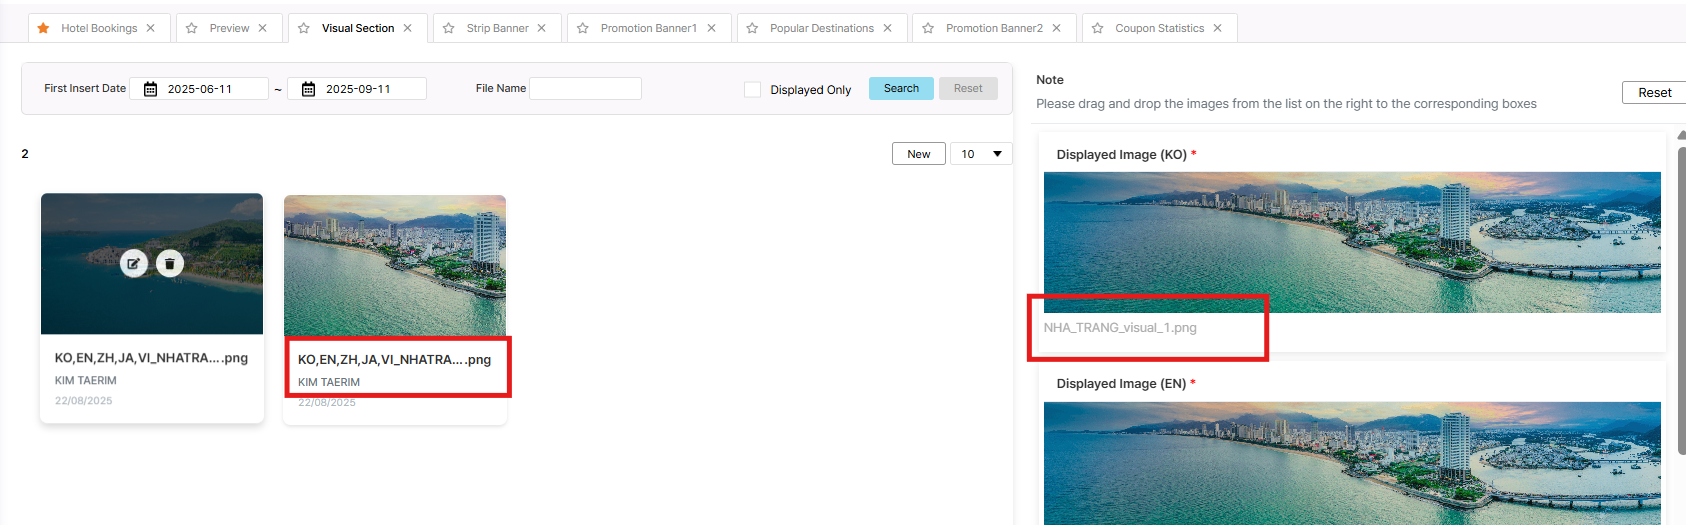Open the end date calendar icon

[309, 89]
